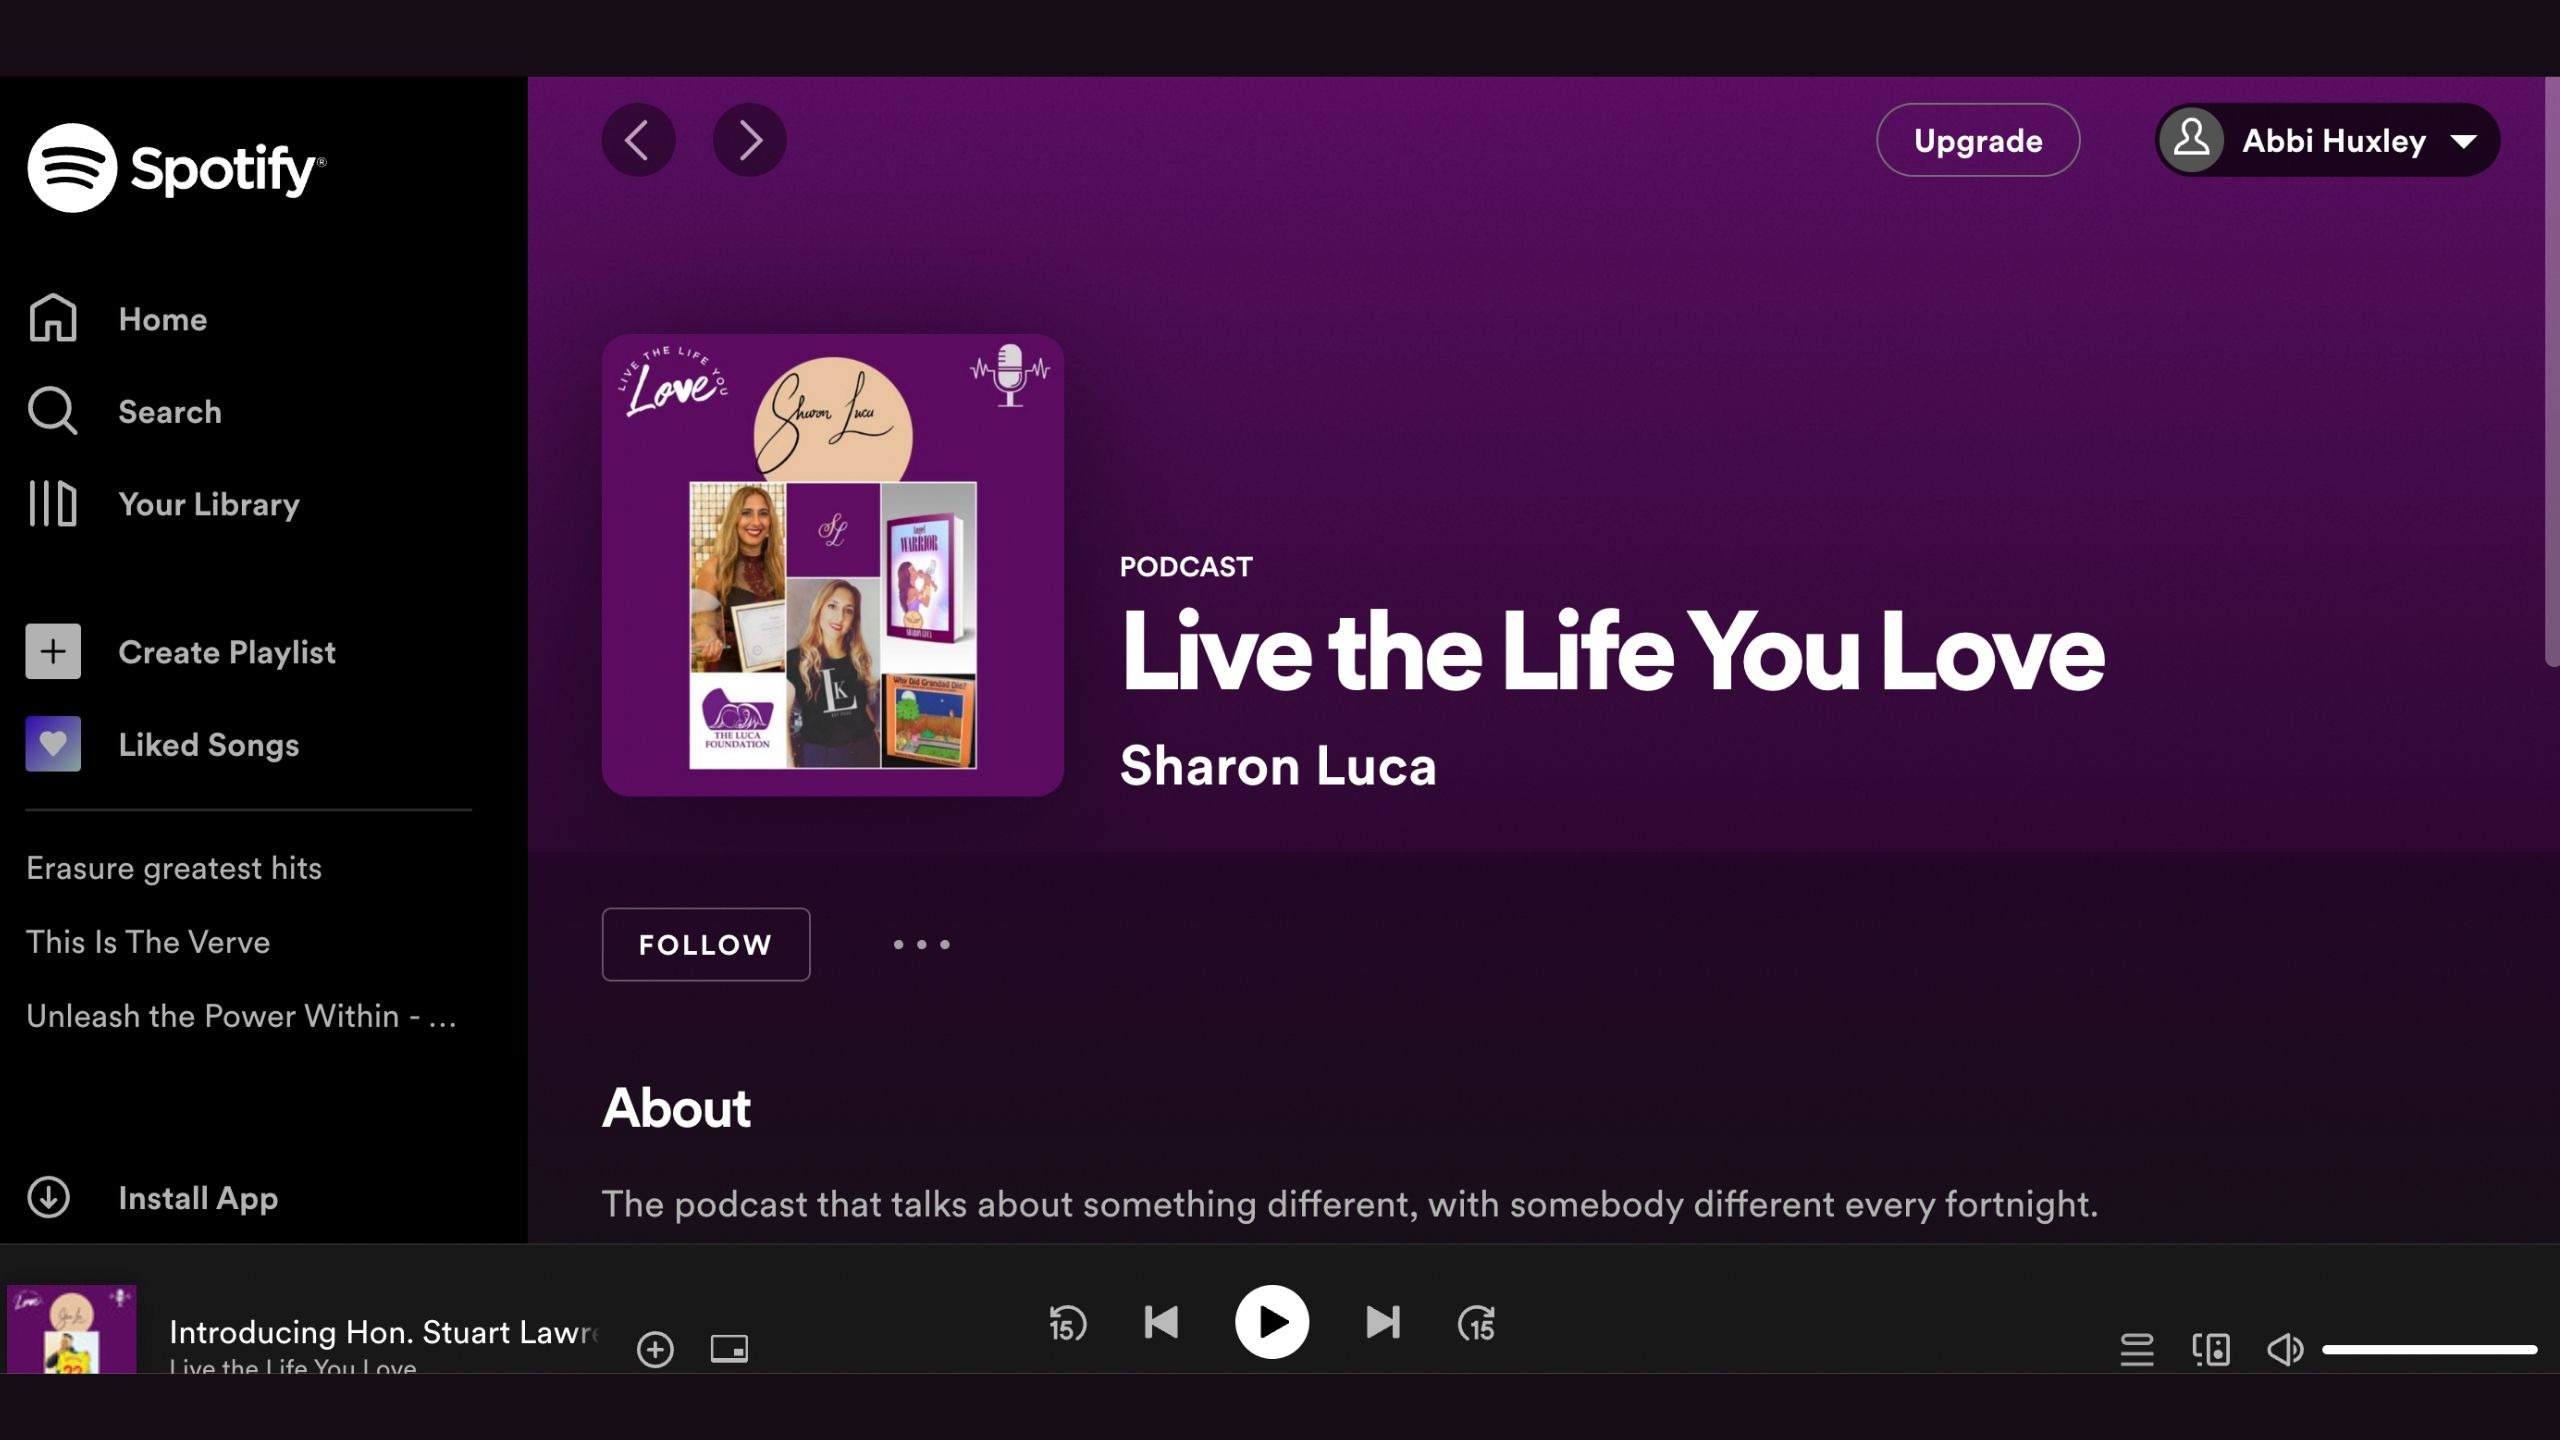Save episode with plus icon
This screenshot has width=2560, height=1440.
655,1349
